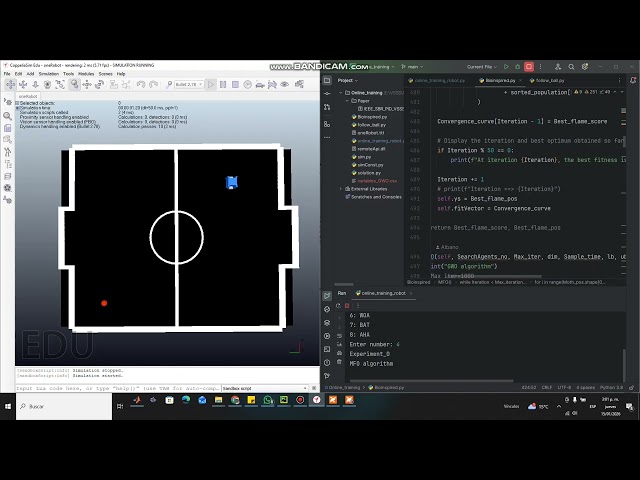Toggle visualization with the eye icon
The width and height of the screenshot is (640, 480).
click(x=284, y=84)
